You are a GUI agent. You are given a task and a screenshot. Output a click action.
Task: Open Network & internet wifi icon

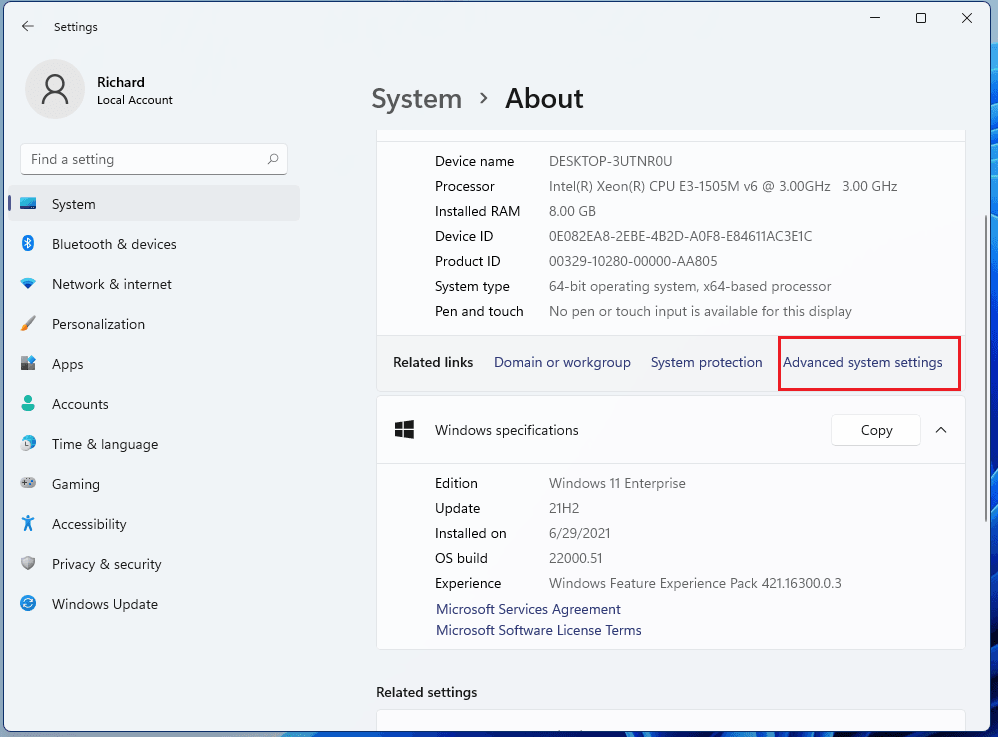[29, 284]
